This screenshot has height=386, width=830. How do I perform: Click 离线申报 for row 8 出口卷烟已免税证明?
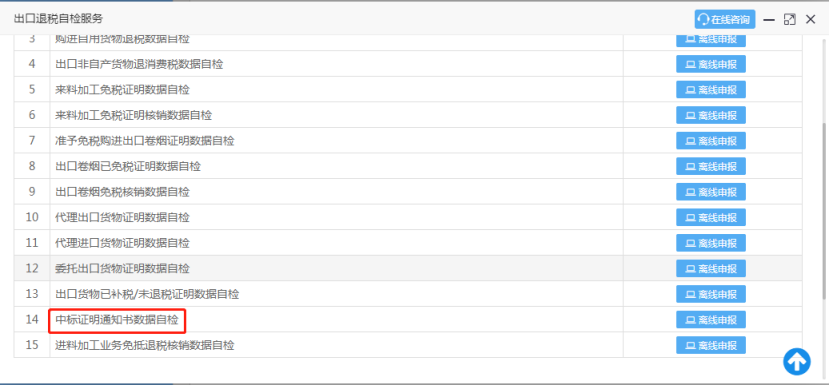click(711, 166)
